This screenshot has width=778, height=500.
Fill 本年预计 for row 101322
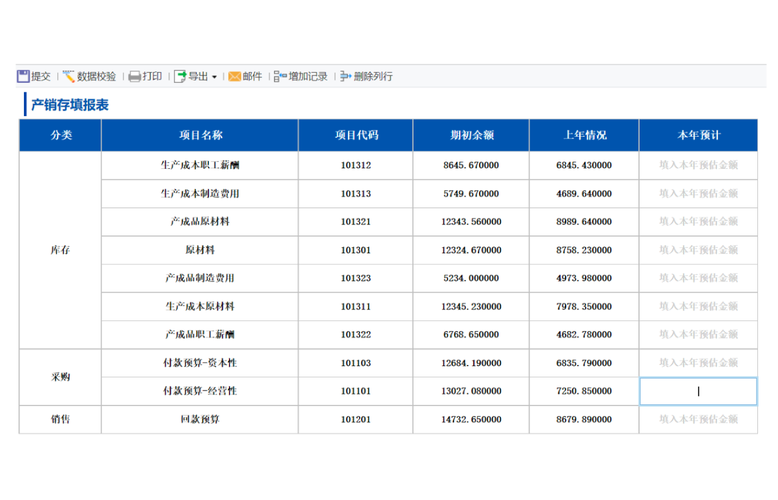coord(699,335)
